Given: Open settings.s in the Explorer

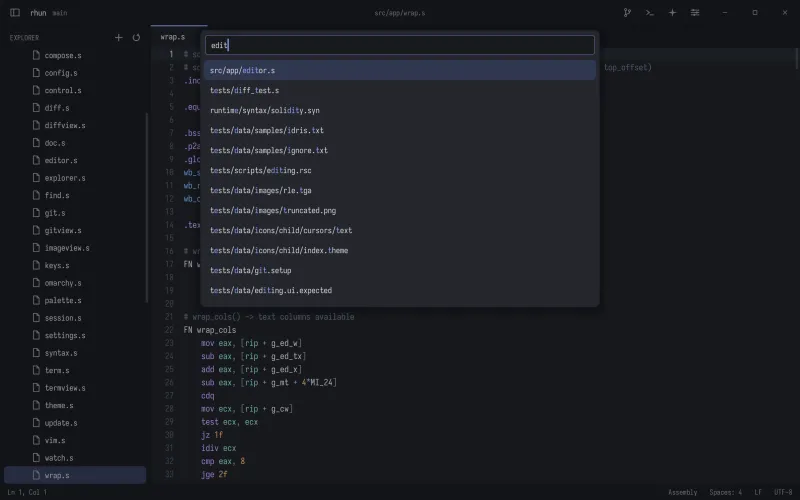Looking at the screenshot, I should (x=75, y=335).
